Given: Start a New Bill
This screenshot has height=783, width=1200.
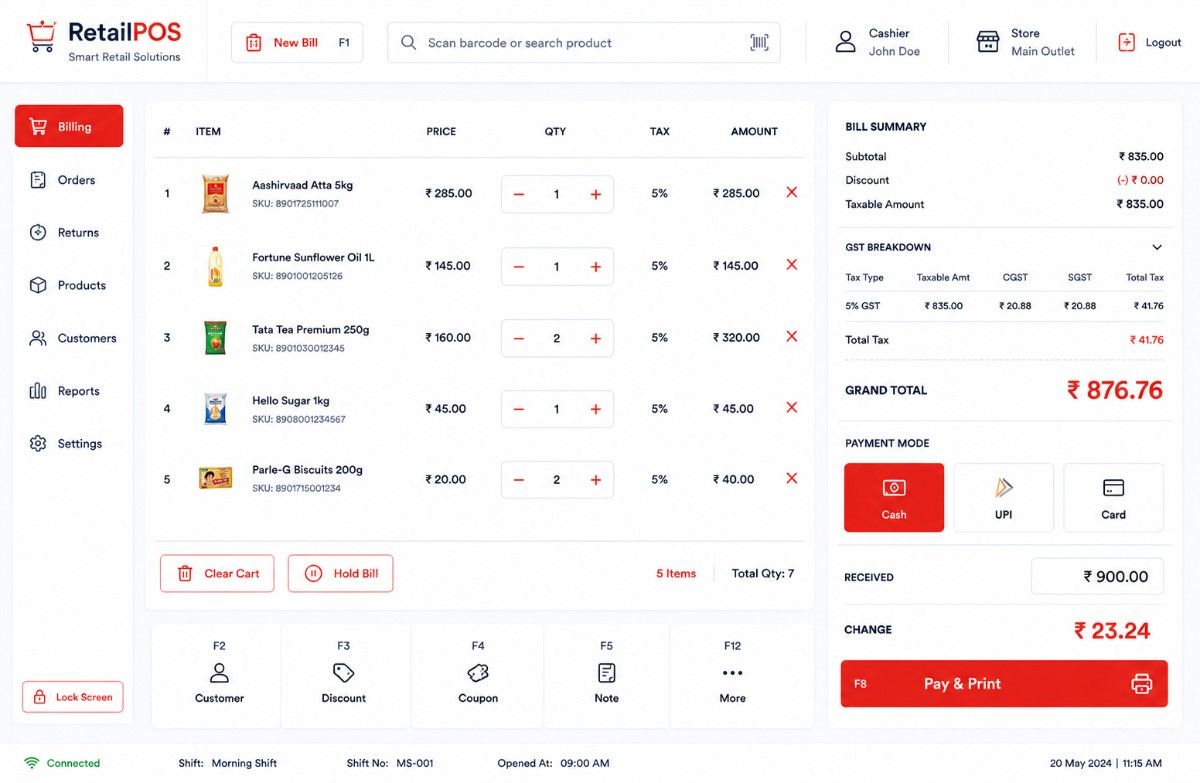Looking at the screenshot, I should coord(297,43).
